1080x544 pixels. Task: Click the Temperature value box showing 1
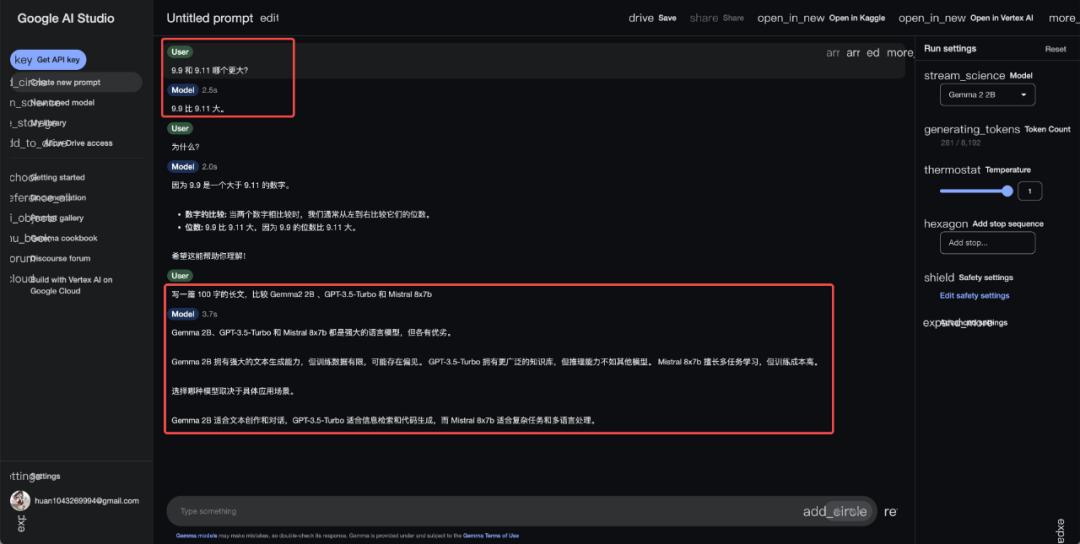point(1030,191)
